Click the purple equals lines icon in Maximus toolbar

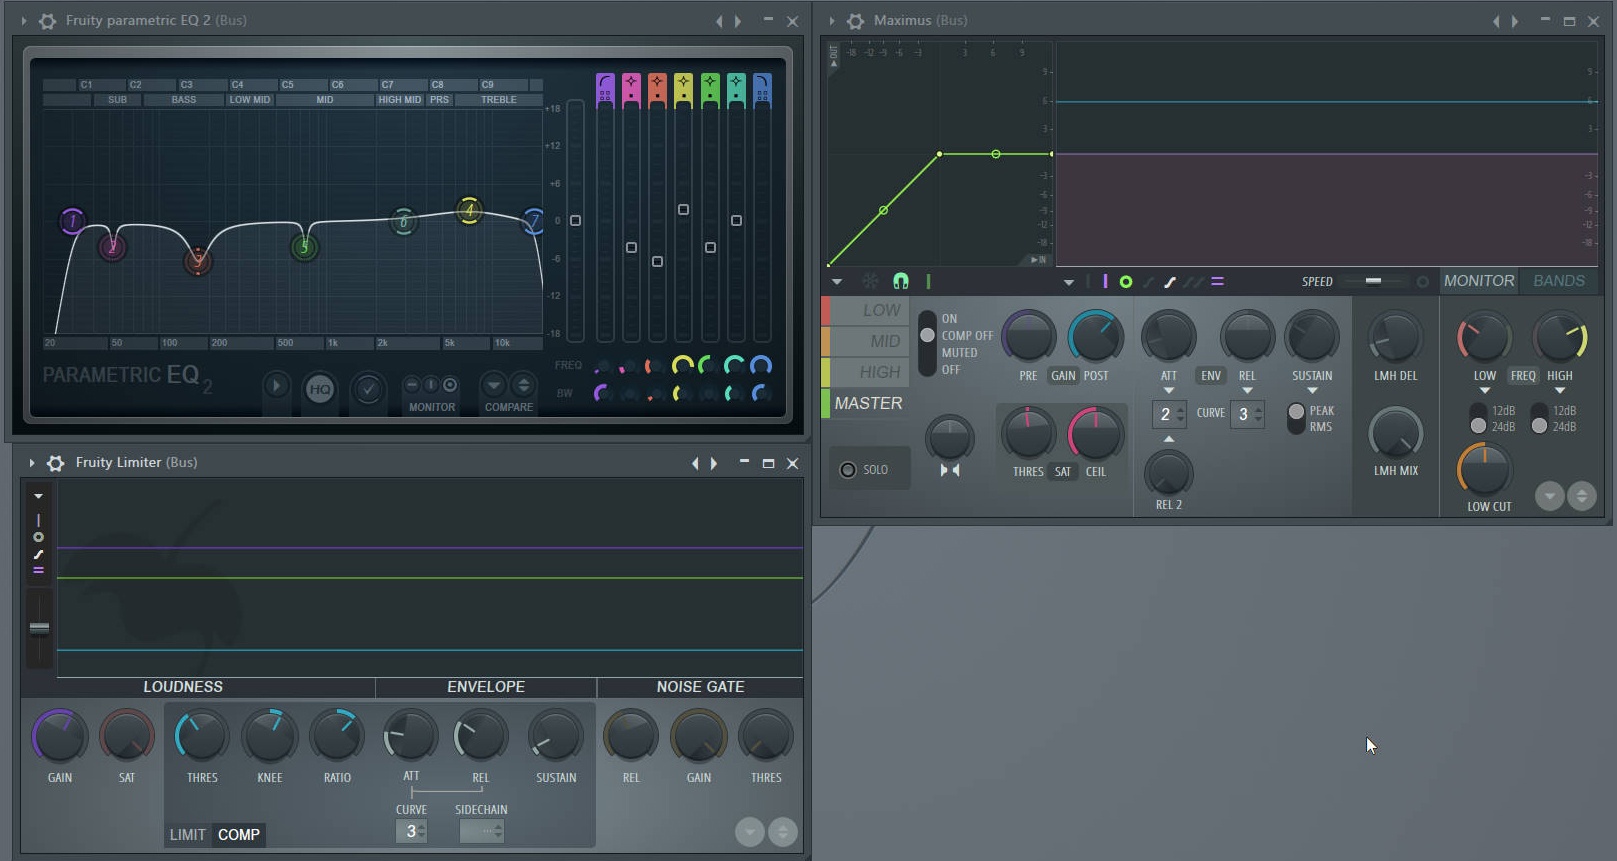(1217, 282)
